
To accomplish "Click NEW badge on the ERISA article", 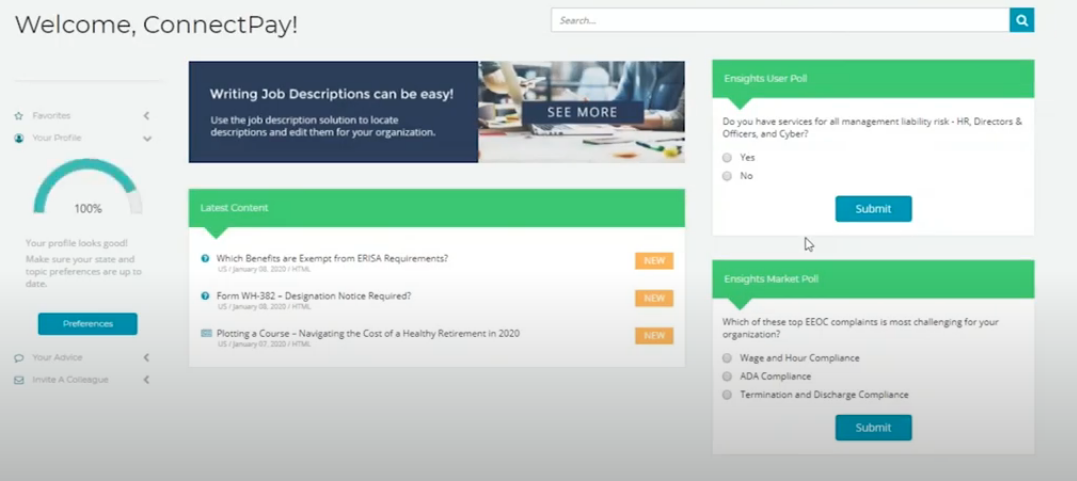I will point(654,261).
